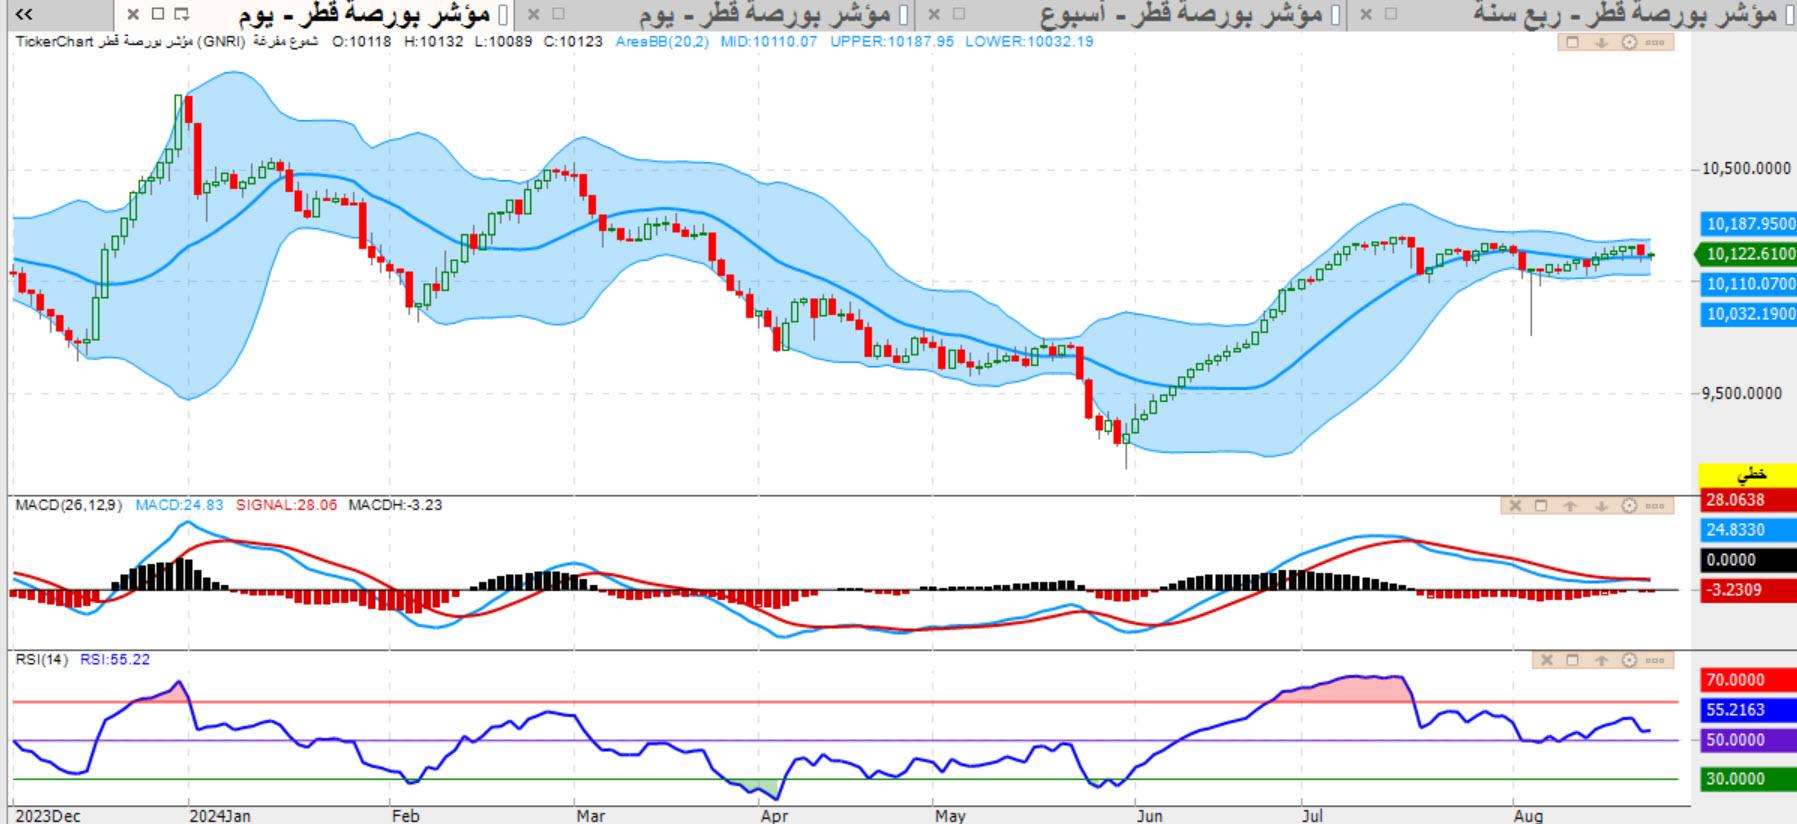1797x824 pixels.
Task: Close the active daily Qatar index tab
Action: coord(133,14)
